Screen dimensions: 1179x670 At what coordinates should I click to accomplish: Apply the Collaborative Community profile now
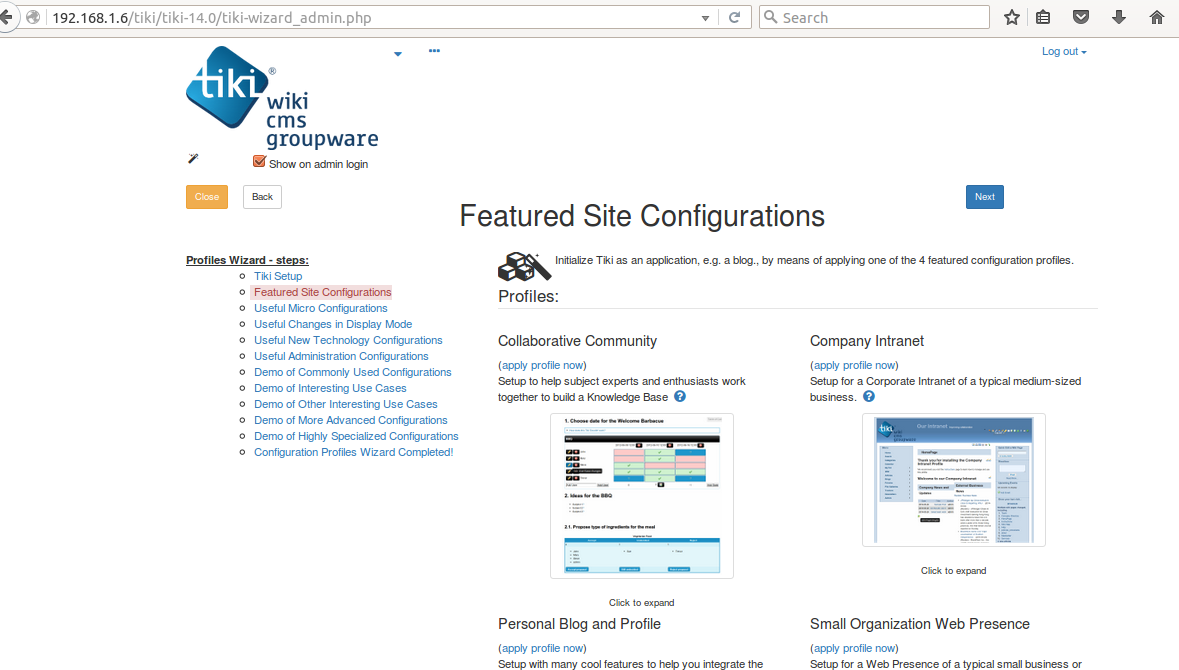pyautogui.click(x=542, y=365)
